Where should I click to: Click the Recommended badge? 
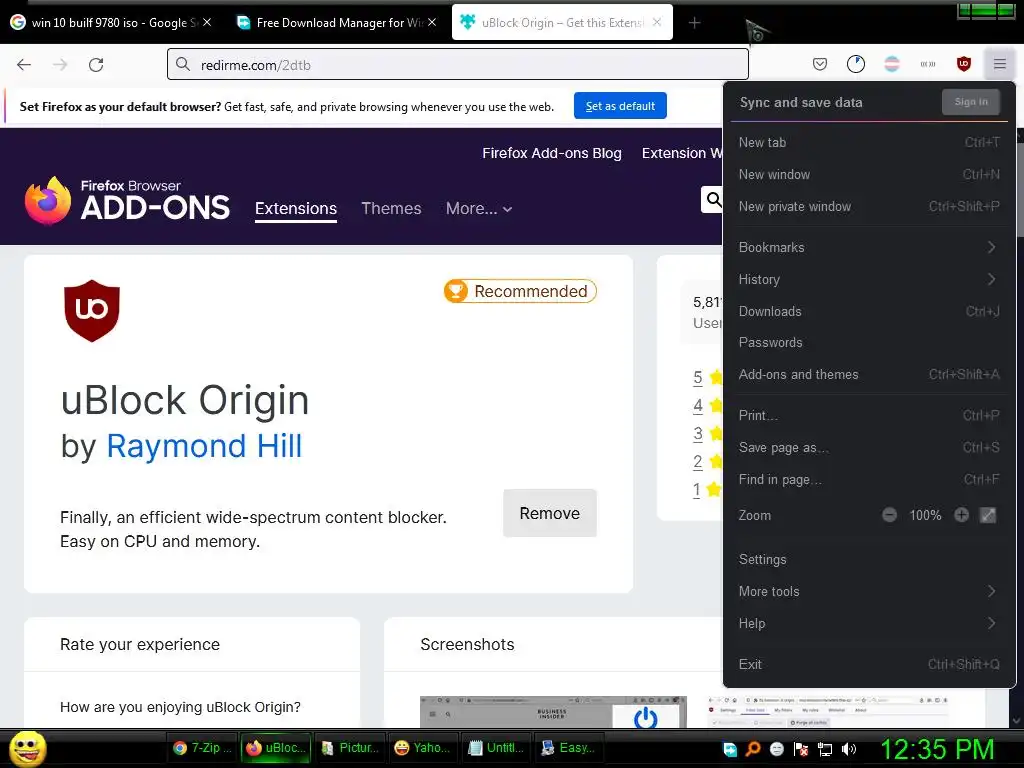click(x=520, y=291)
